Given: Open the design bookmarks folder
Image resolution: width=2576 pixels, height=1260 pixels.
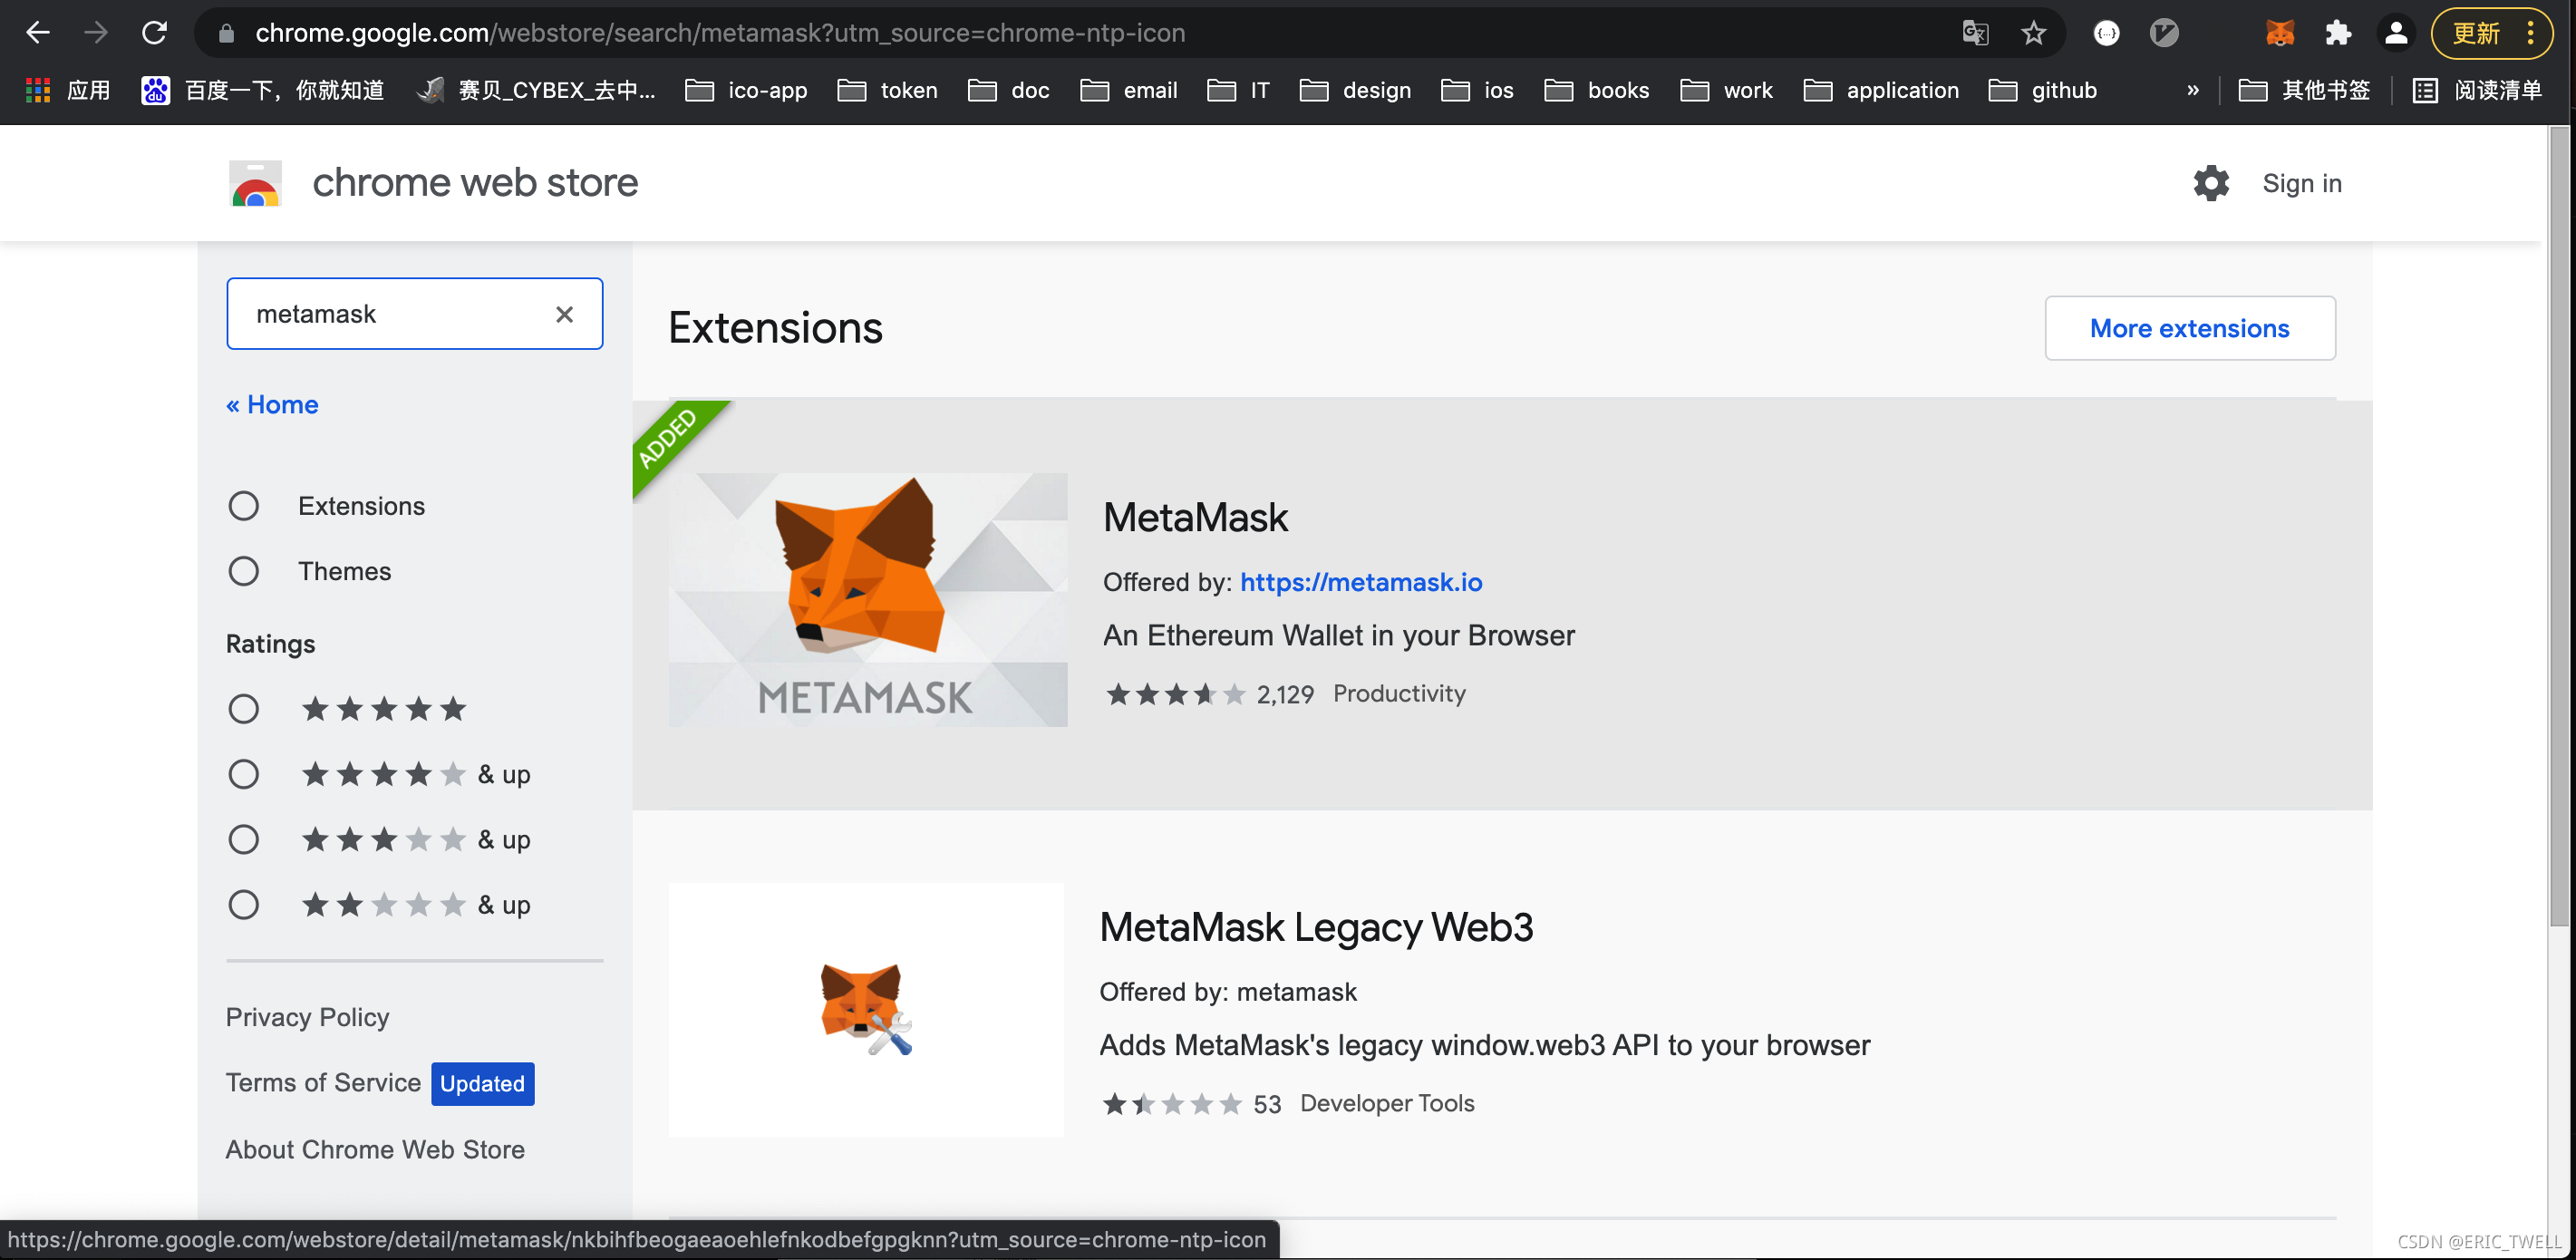Looking at the screenshot, I should 1355,90.
